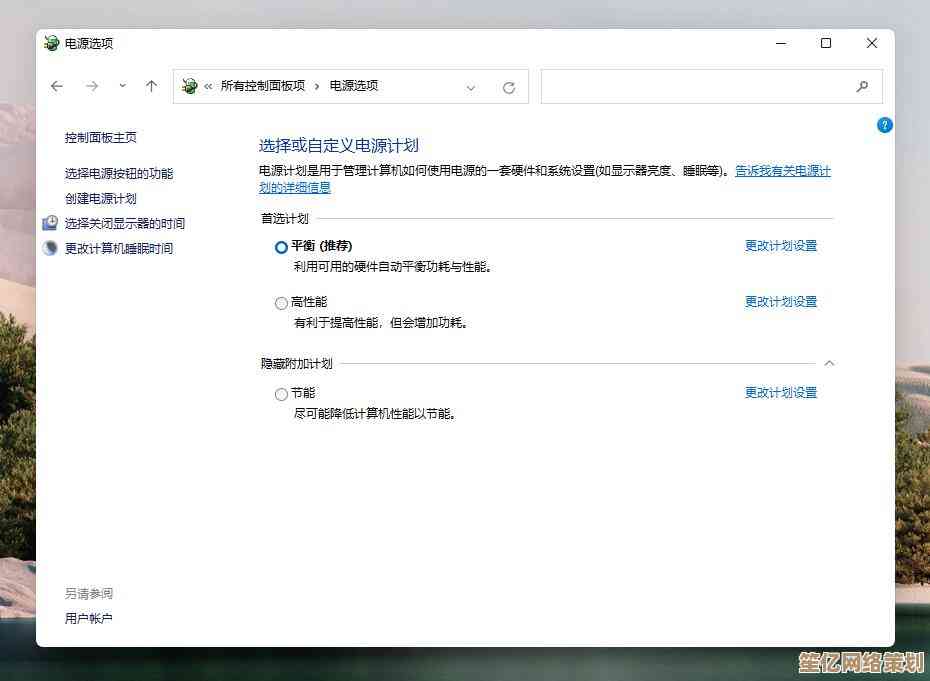Click the refresh button in address bar

click(509, 87)
